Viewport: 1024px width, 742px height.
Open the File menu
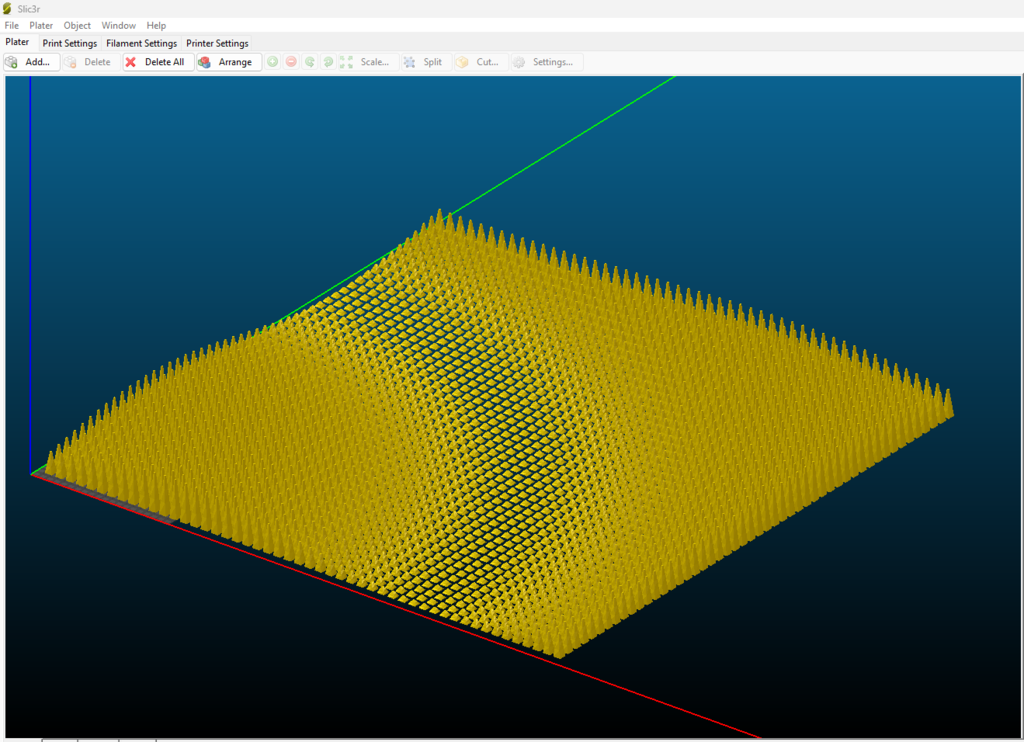[x=12, y=25]
